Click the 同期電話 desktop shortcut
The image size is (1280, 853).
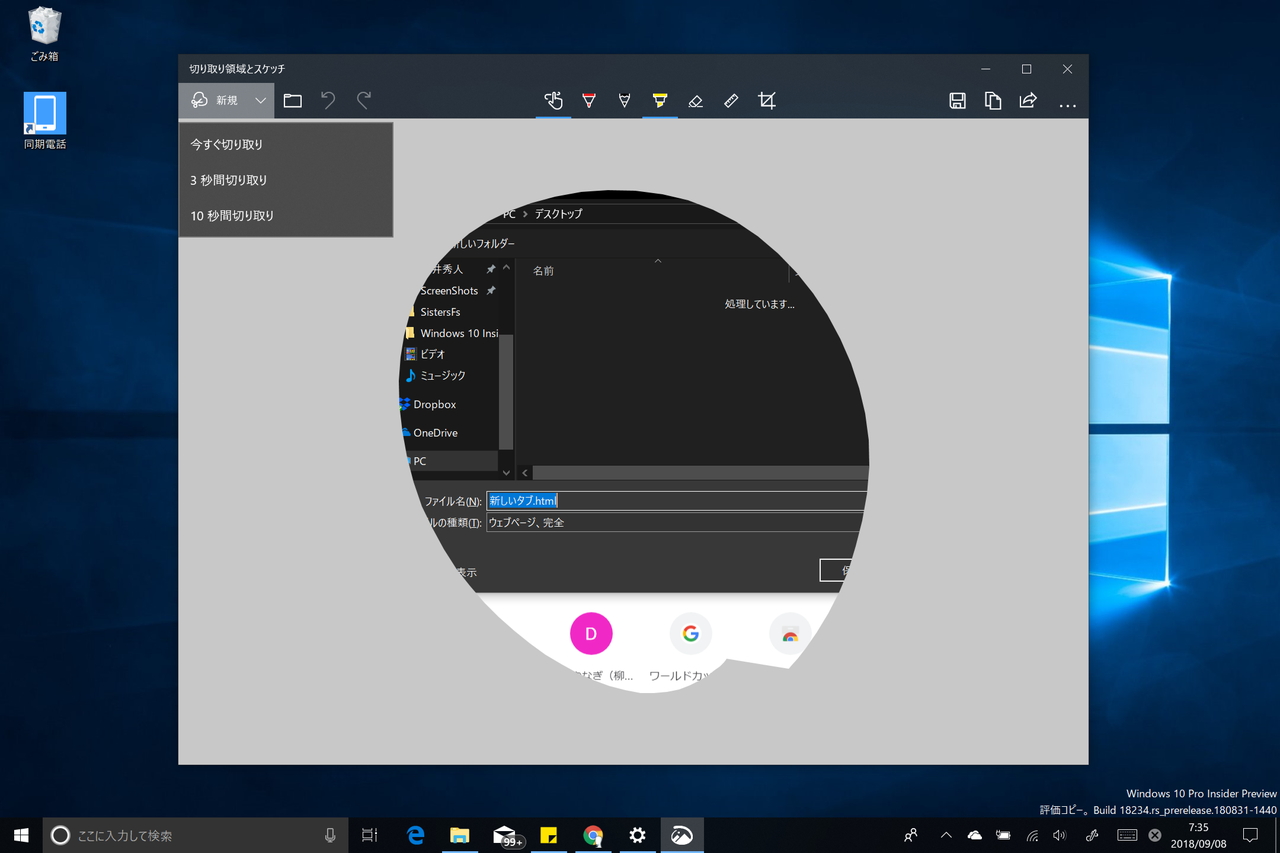coord(44,121)
